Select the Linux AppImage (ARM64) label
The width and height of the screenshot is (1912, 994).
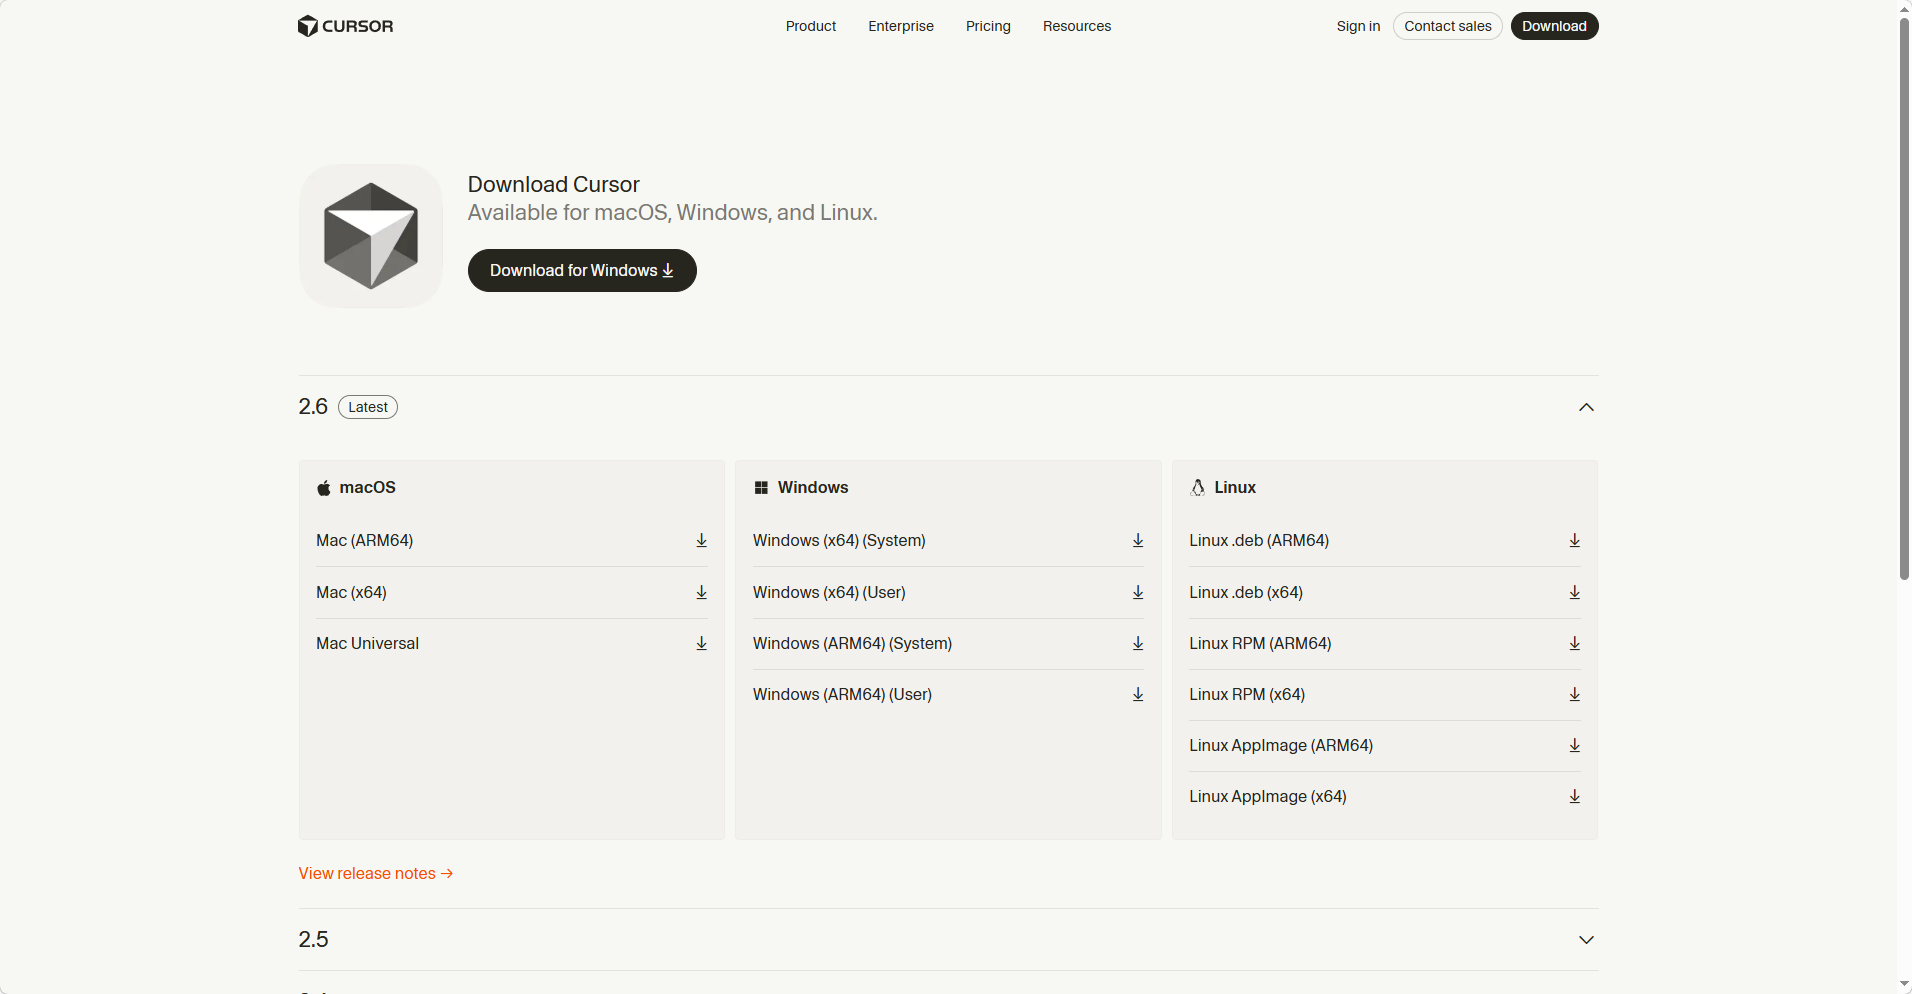1281,746
